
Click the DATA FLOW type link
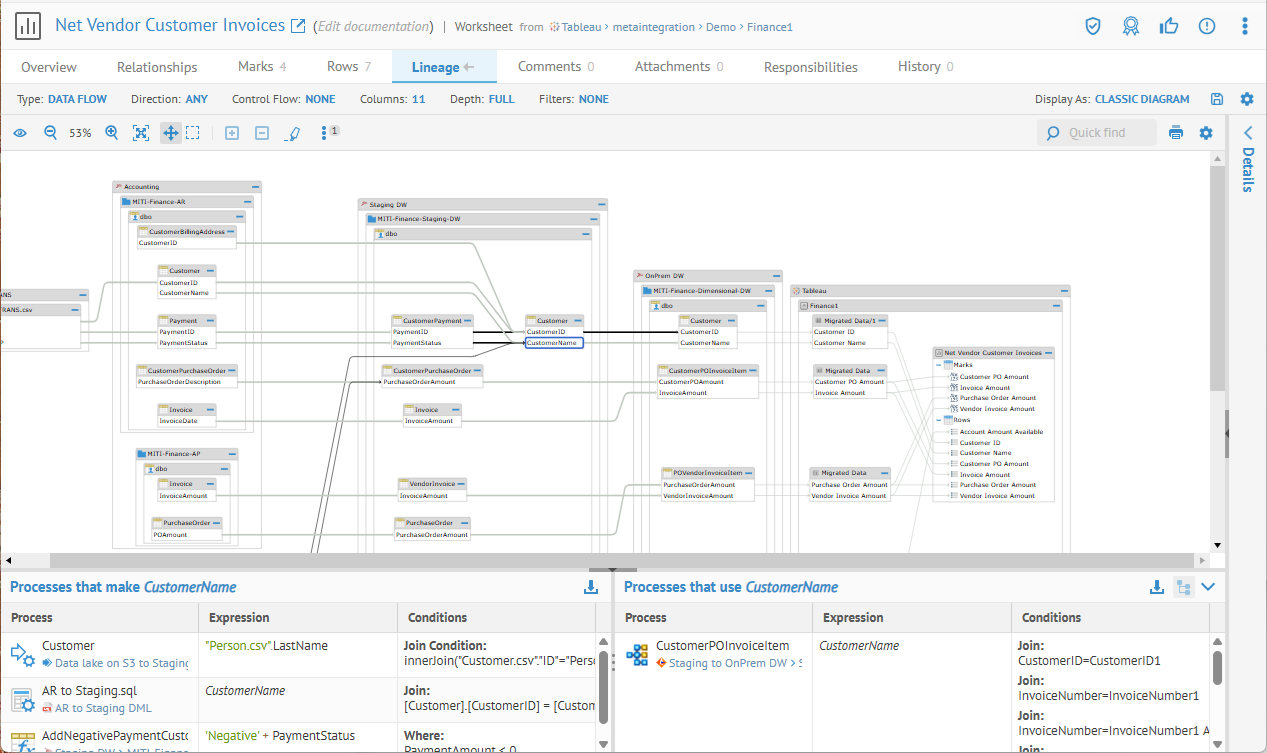click(x=77, y=99)
